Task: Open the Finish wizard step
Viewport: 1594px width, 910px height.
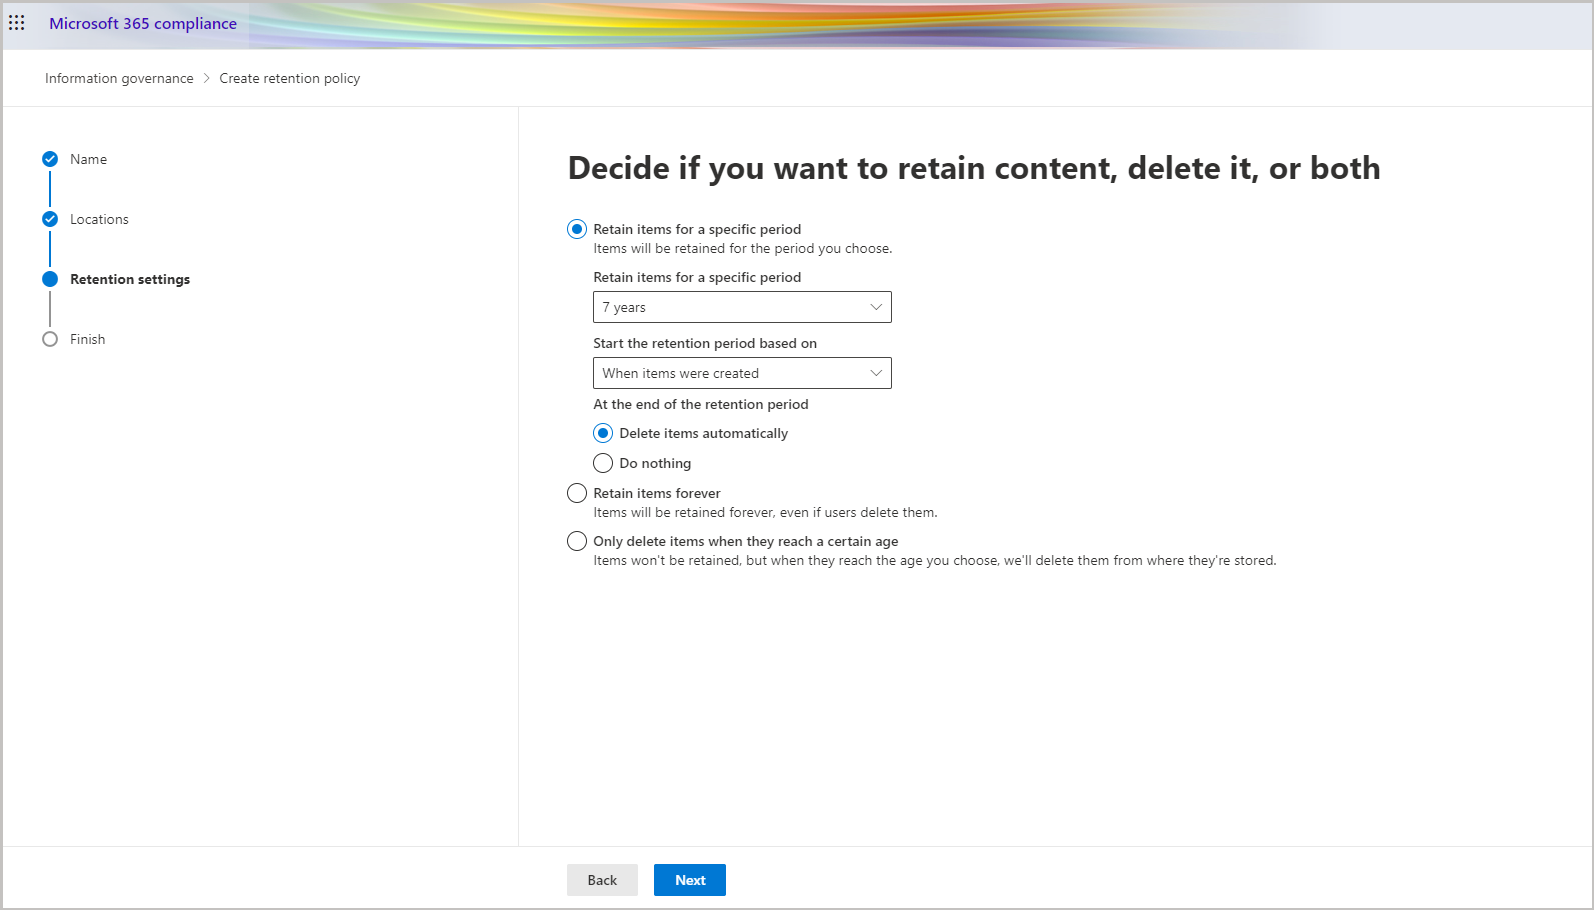Action: click(87, 339)
